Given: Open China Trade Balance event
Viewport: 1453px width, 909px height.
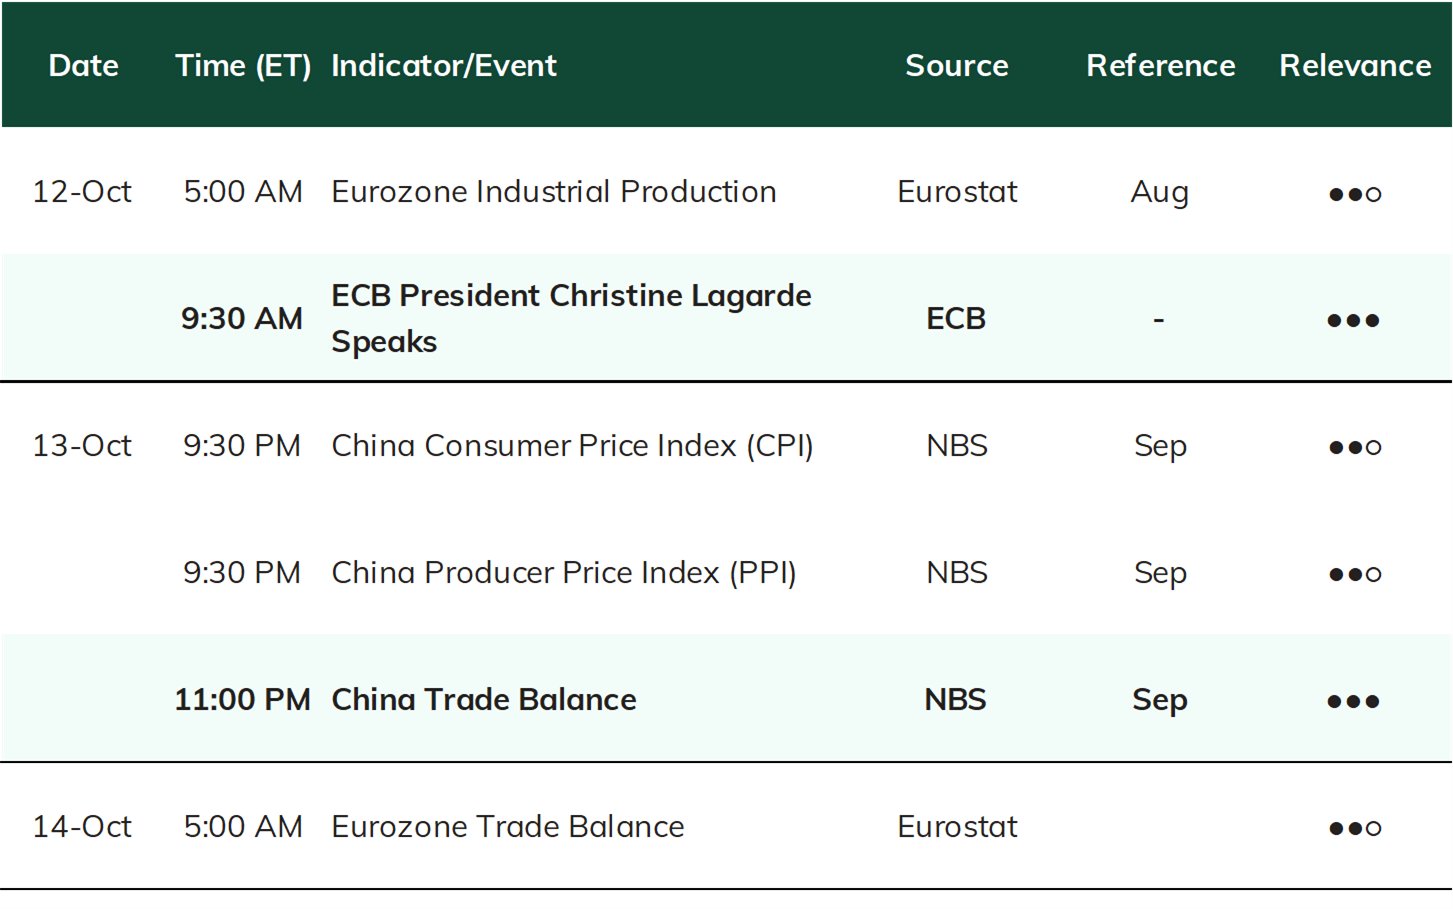Looking at the screenshot, I should [x=484, y=700].
